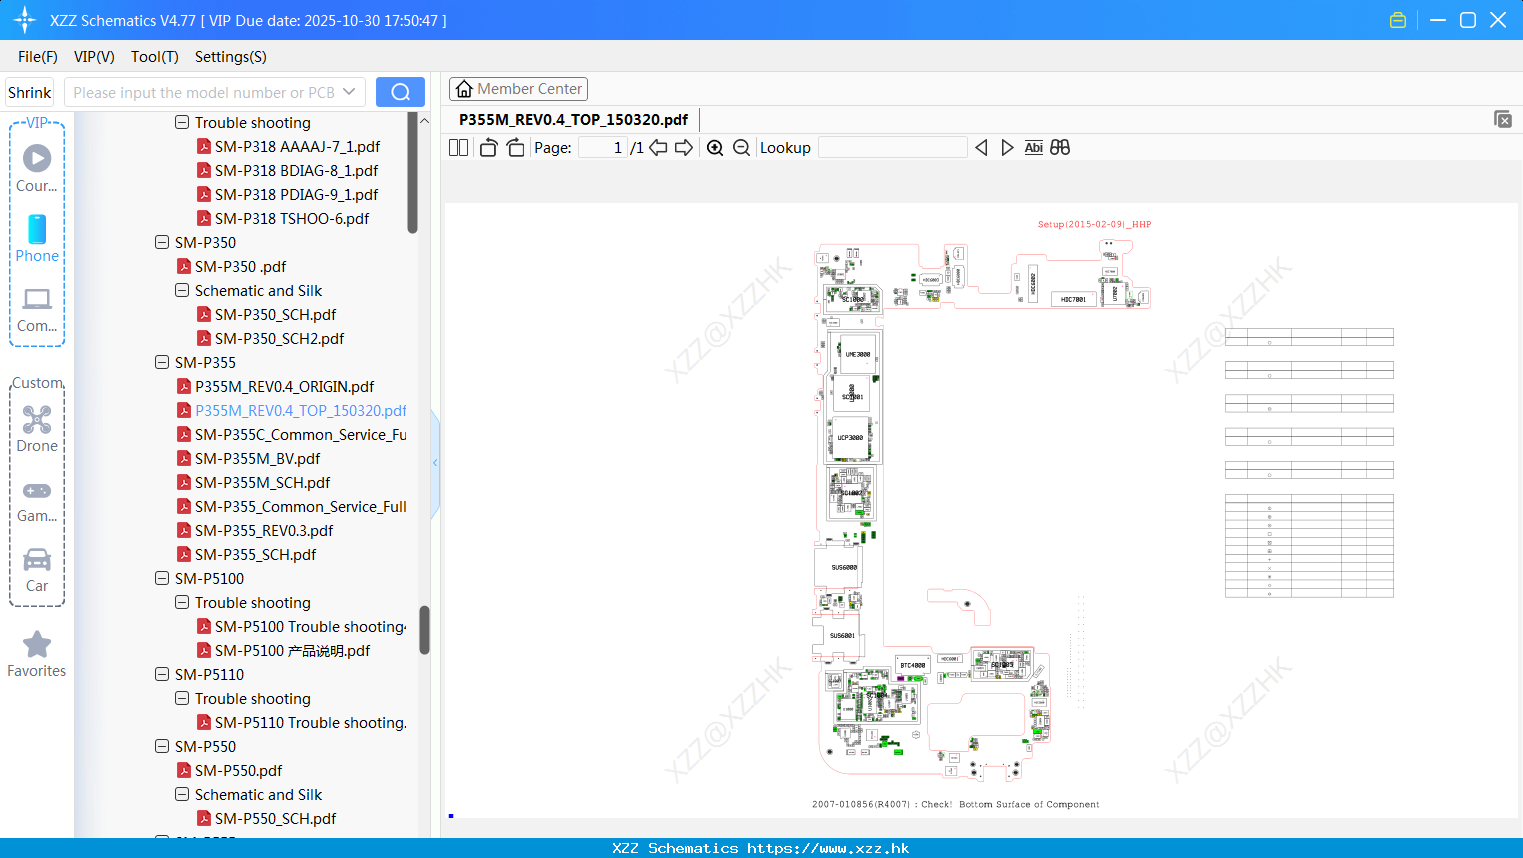The image size is (1523, 858).
Task: Open SM-P350_SCH.pdf
Action: [275, 314]
